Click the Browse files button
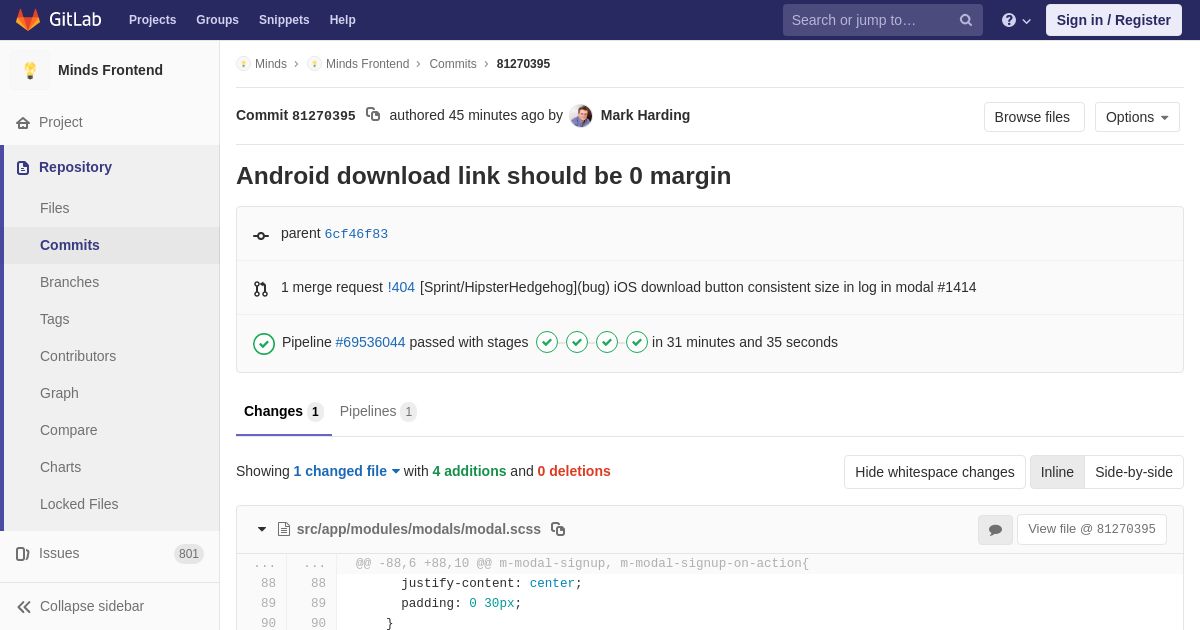Image resolution: width=1200 pixels, height=630 pixels. 1033,117
